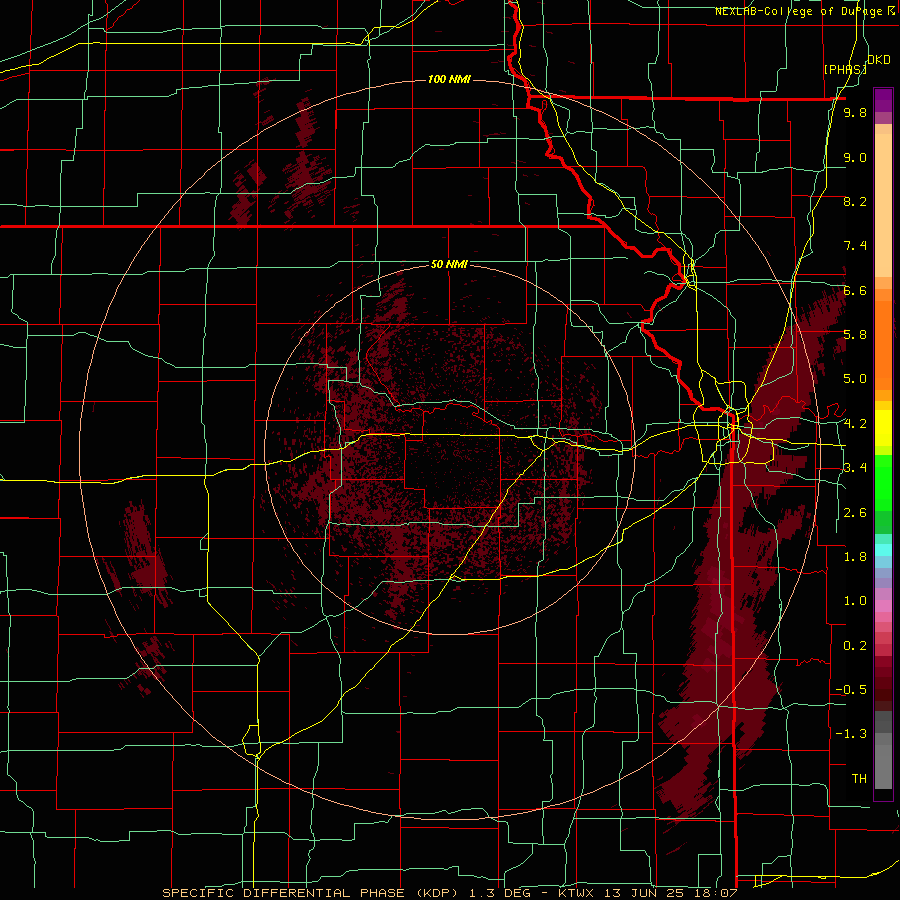Click the 1.0 value on the color scale
The width and height of the screenshot is (900, 900).
pos(855,601)
